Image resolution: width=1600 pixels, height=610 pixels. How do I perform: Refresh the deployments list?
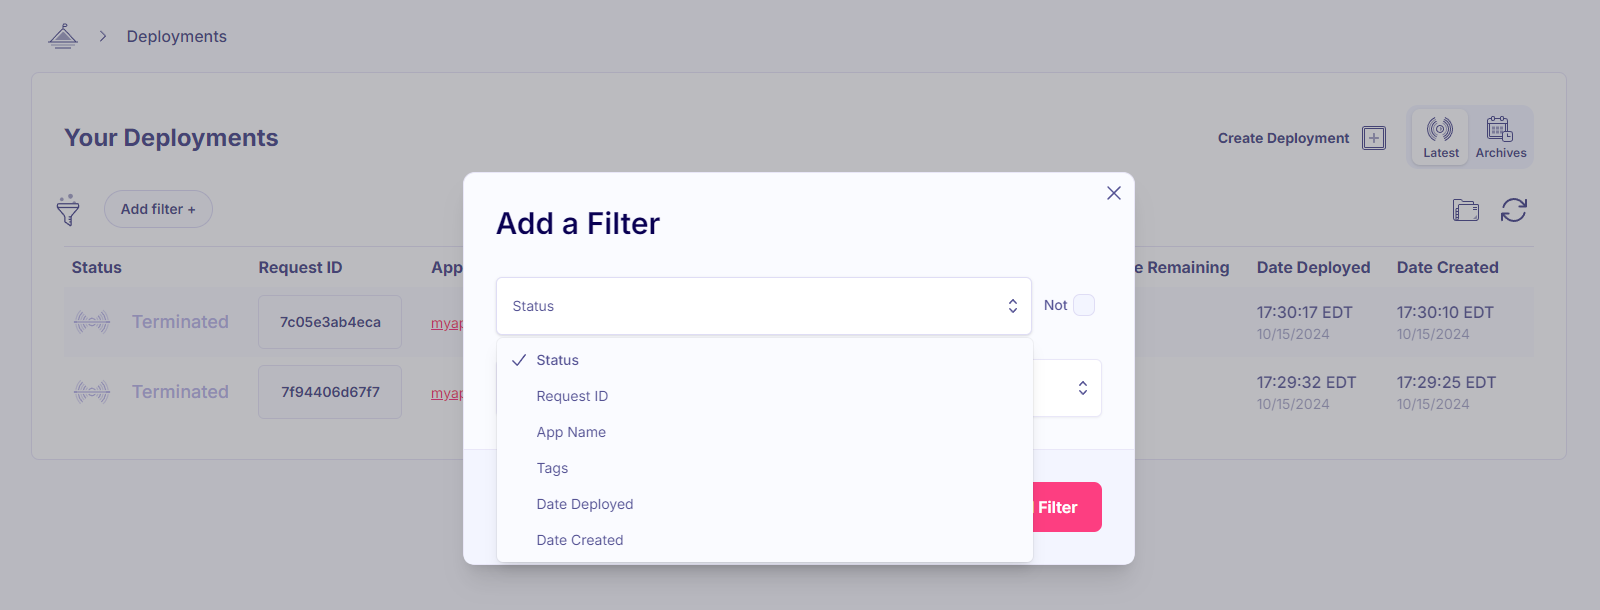click(1513, 210)
